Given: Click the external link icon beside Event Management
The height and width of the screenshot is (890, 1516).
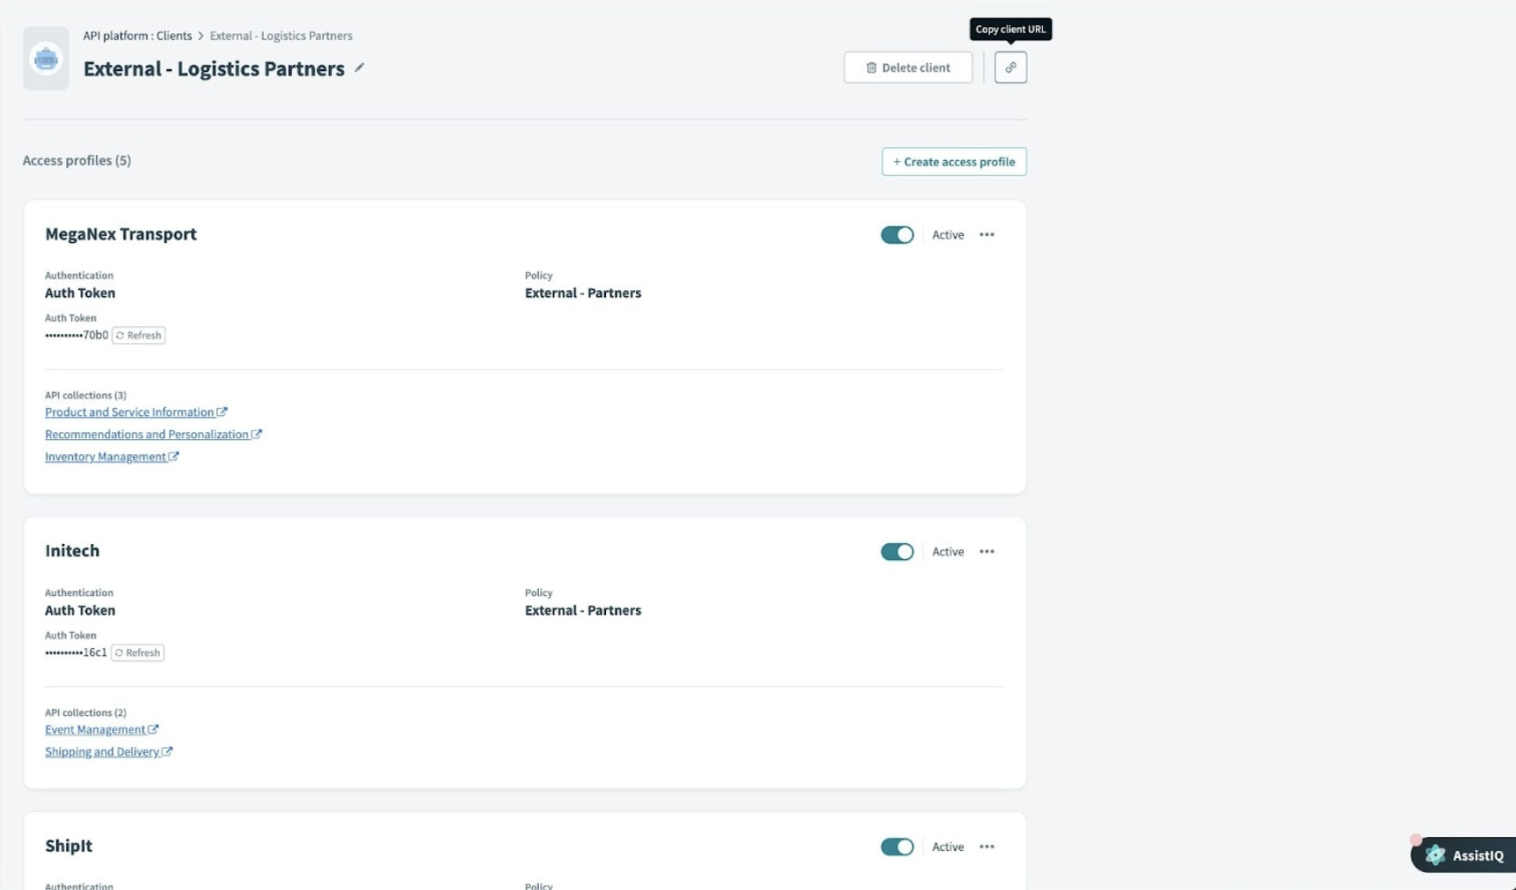Looking at the screenshot, I should [x=154, y=729].
